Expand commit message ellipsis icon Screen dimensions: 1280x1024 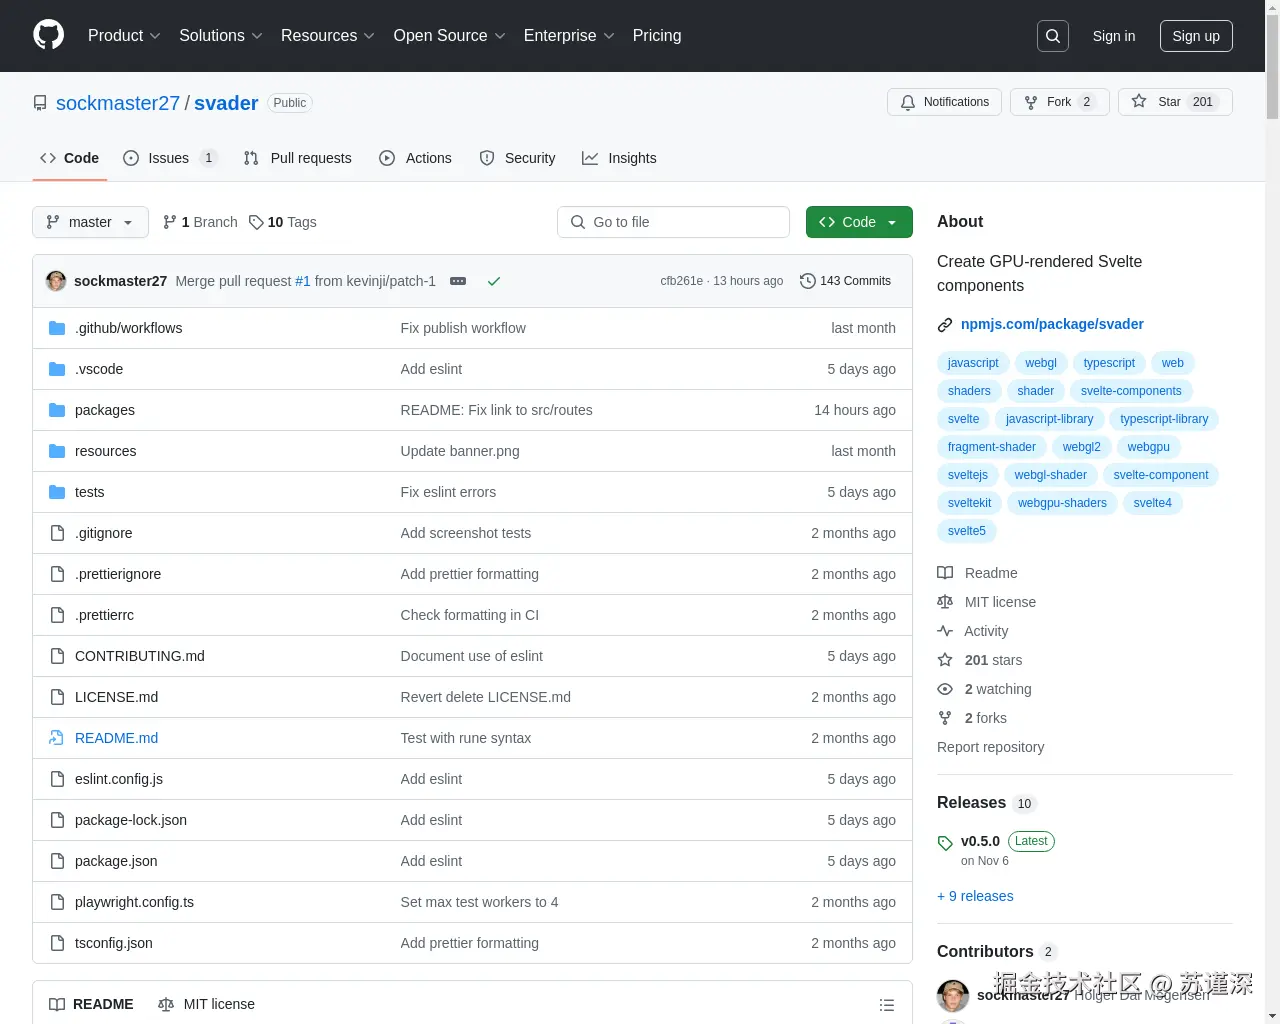458,281
